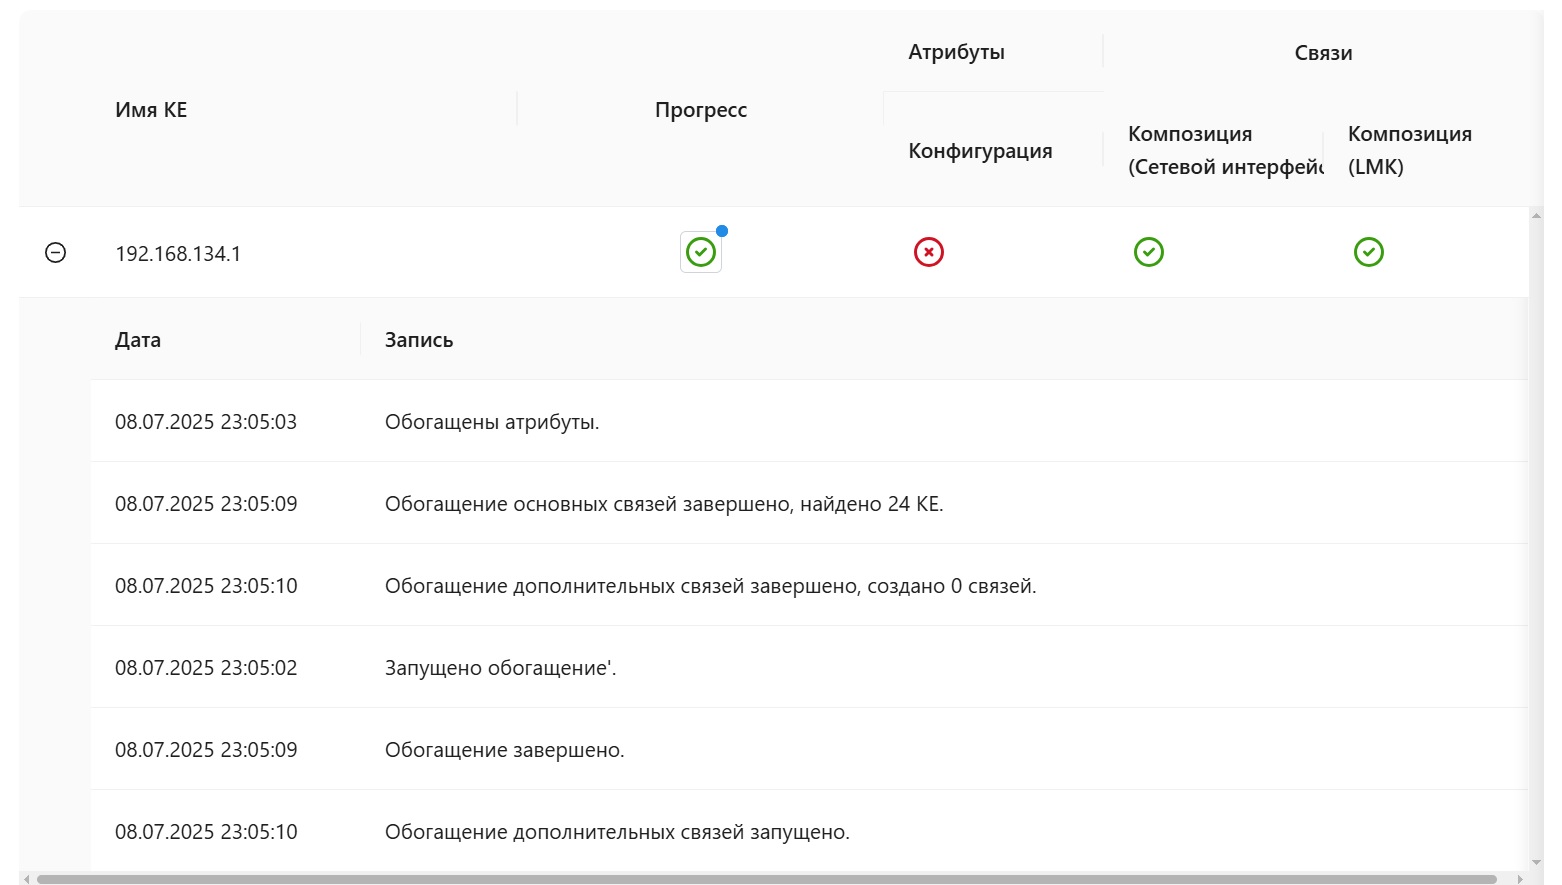Select the "Атрибуты" header group

[x=956, y=52]
